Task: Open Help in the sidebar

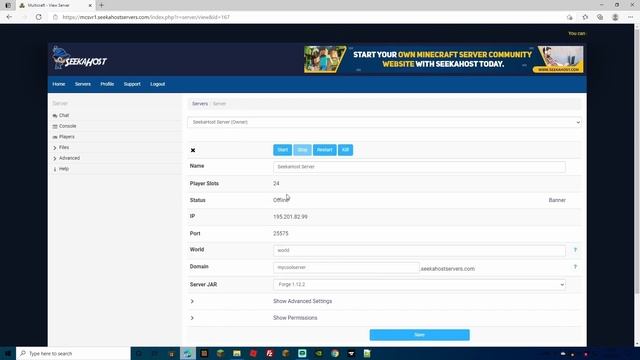Action: coord(64,169)
